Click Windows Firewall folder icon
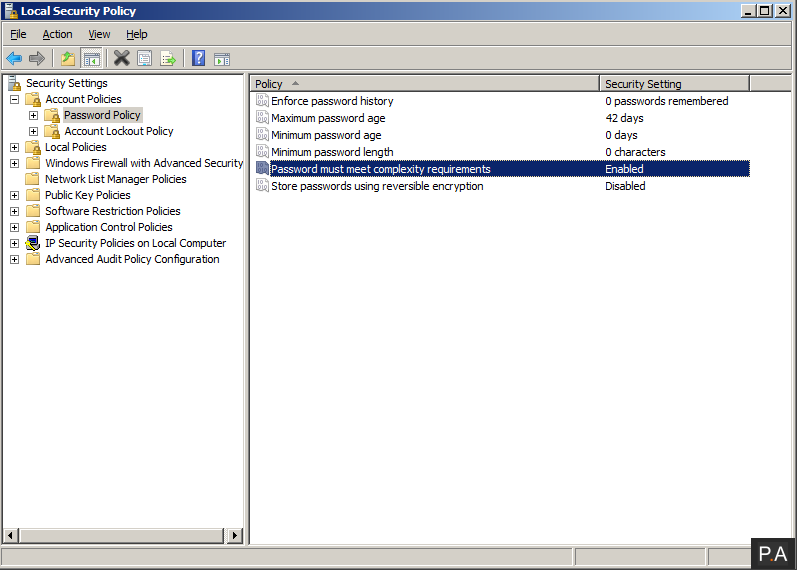The width and height of the screenshot is (797, 570). click(33, 163)
